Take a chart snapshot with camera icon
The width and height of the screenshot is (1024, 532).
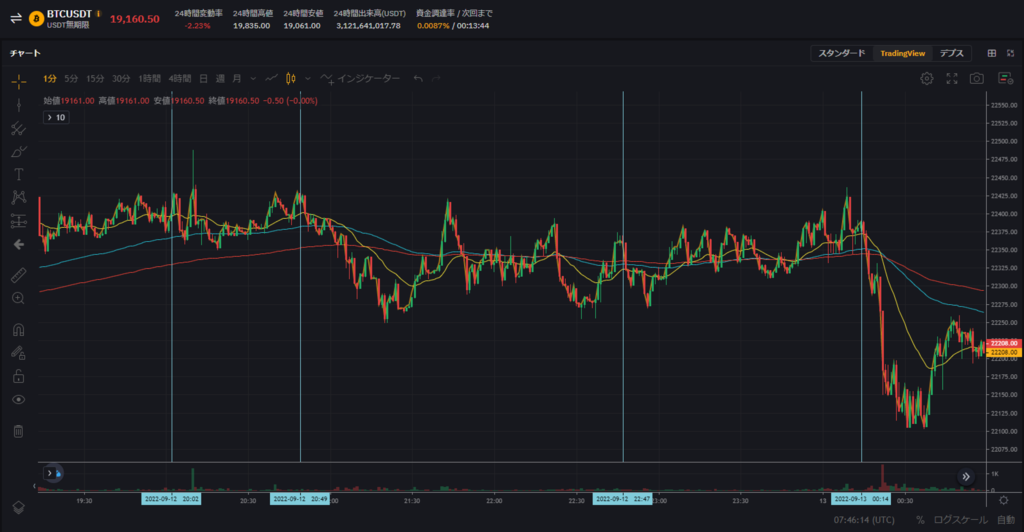point(976,78)
